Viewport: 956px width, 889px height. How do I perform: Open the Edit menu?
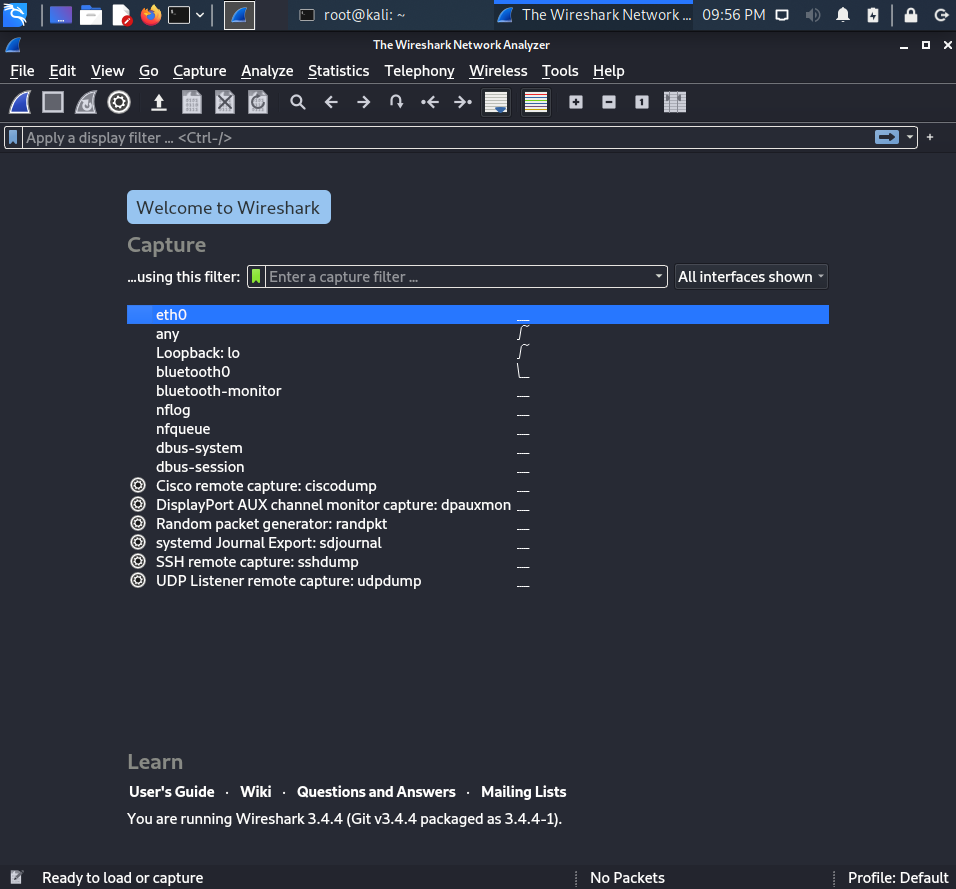tap(63, 71)
